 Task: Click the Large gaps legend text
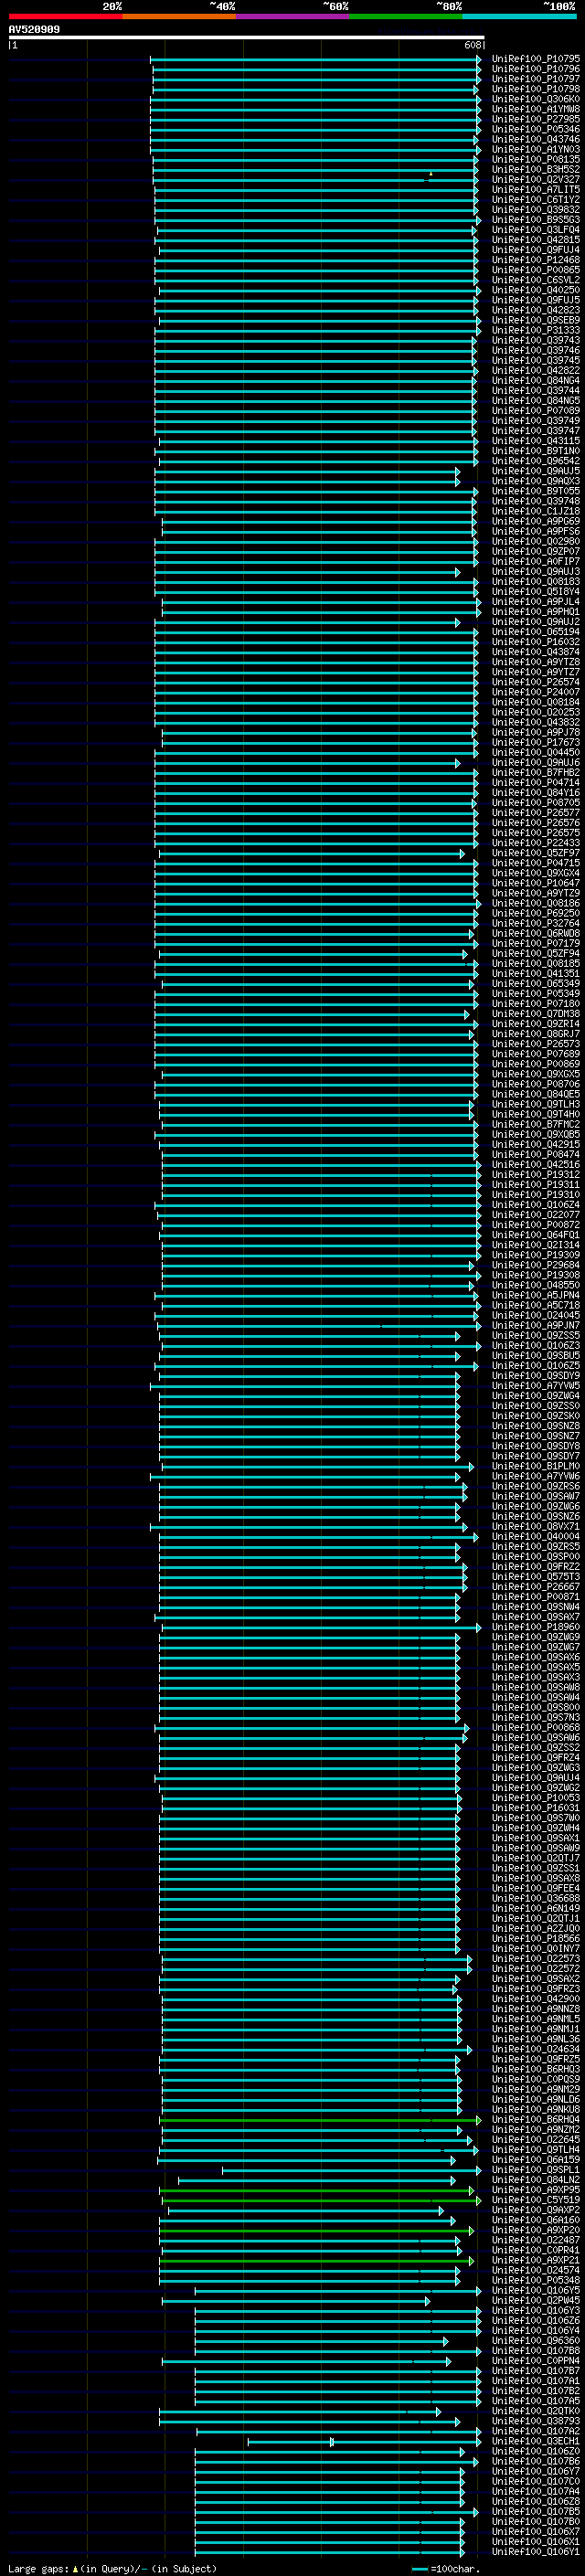pos(112,2569)
